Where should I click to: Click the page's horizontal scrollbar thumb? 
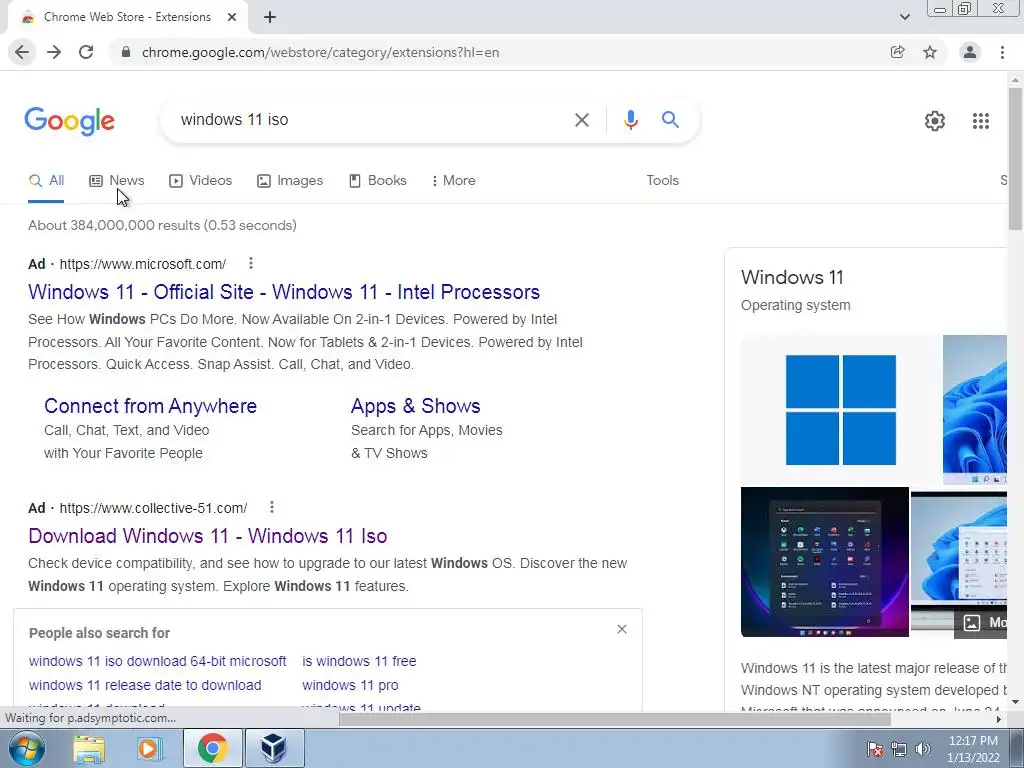pyautogui.click(x=615, y=719)
